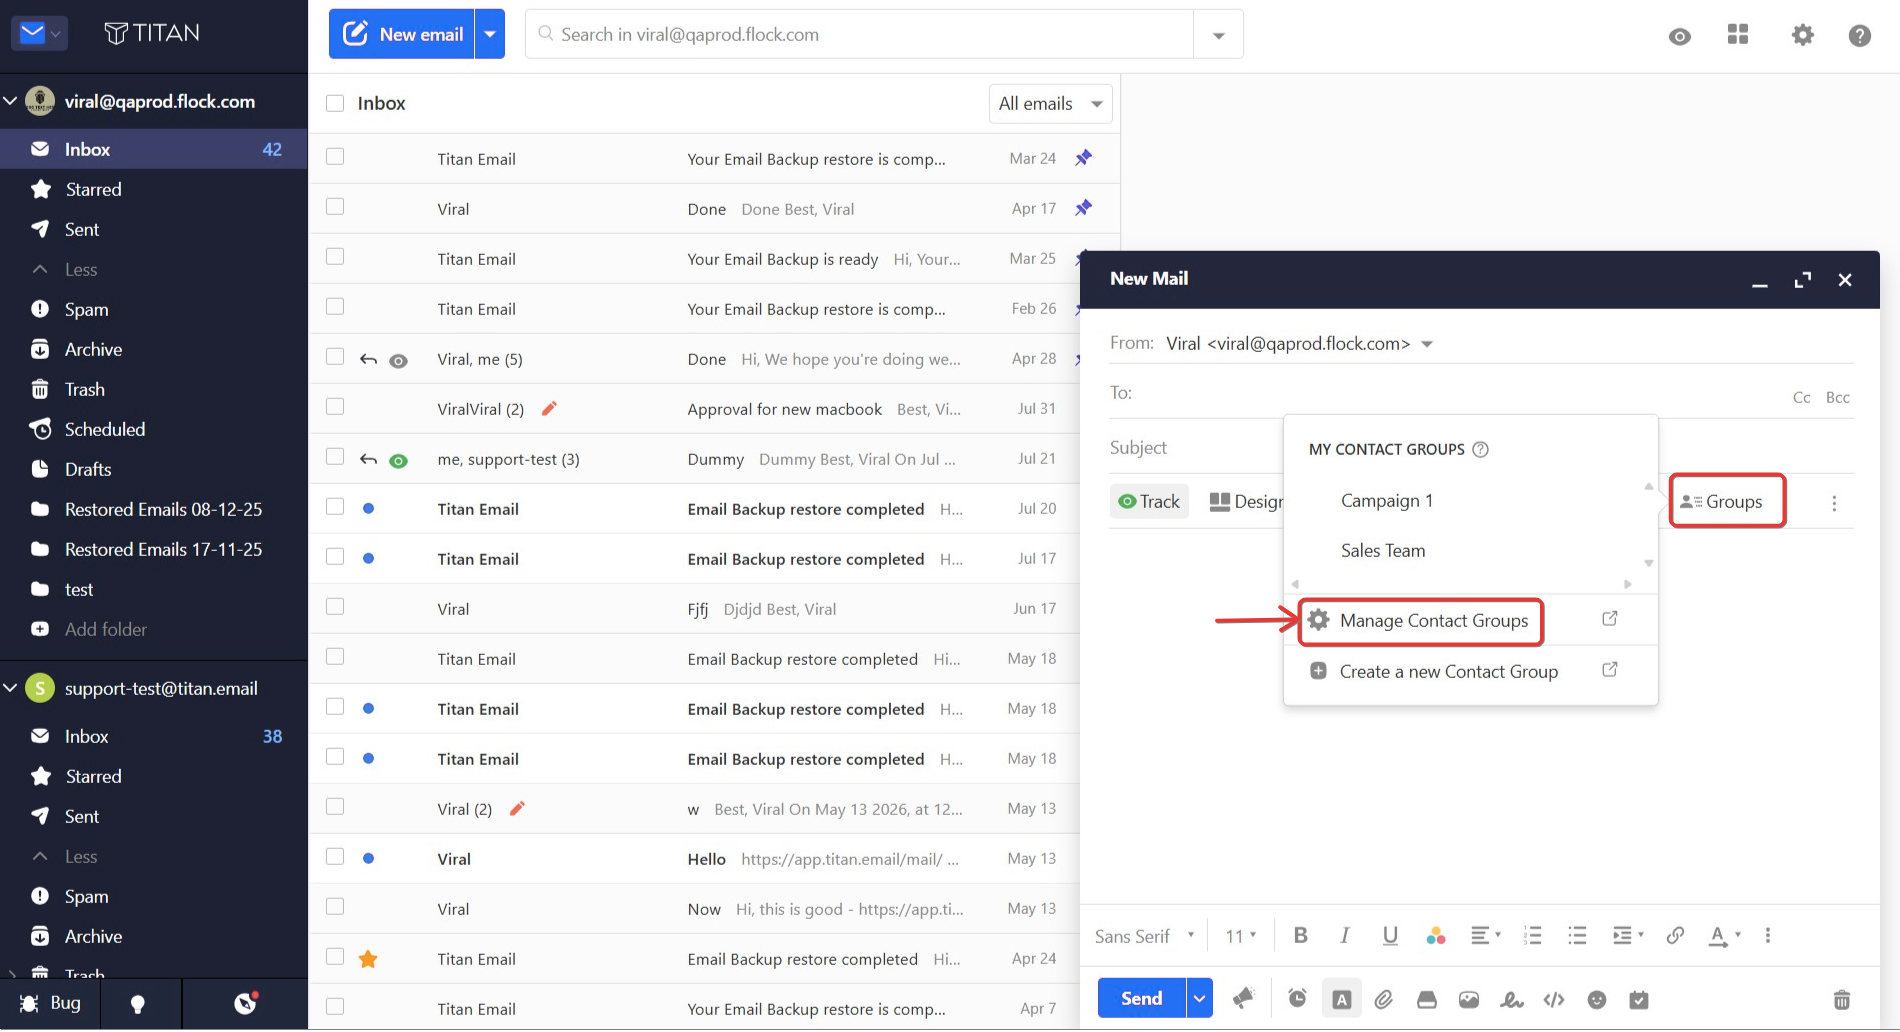Discard draft with the trash icon
The image size is (1900, 1032).
1841,999
